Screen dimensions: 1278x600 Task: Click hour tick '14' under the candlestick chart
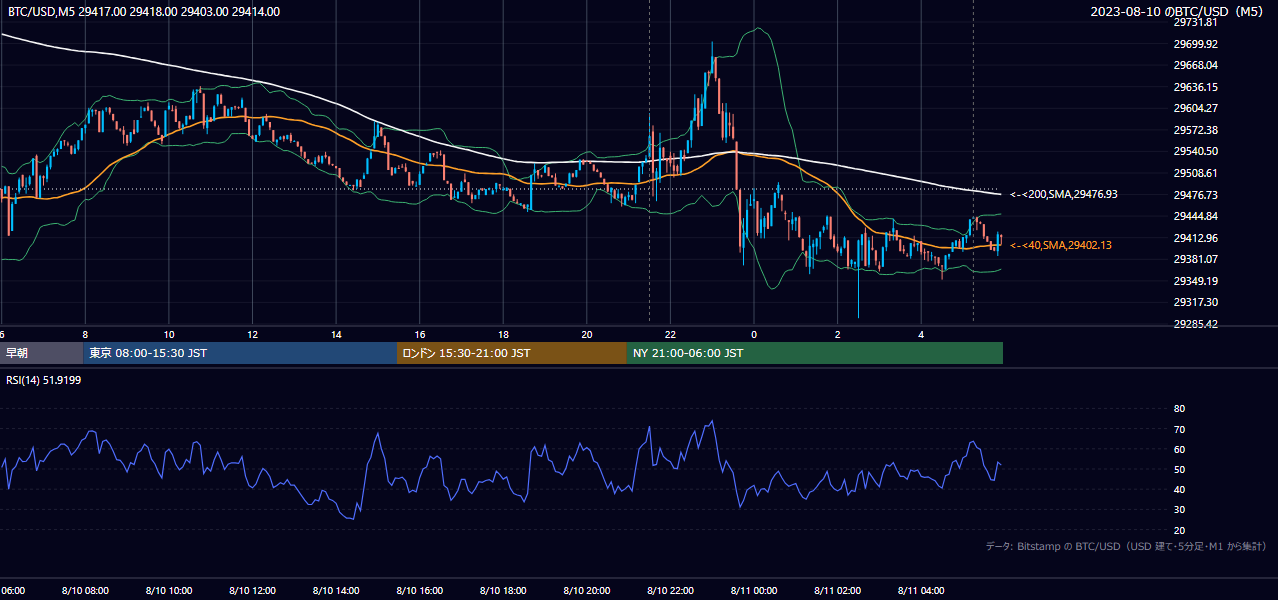tap(336, 334)
